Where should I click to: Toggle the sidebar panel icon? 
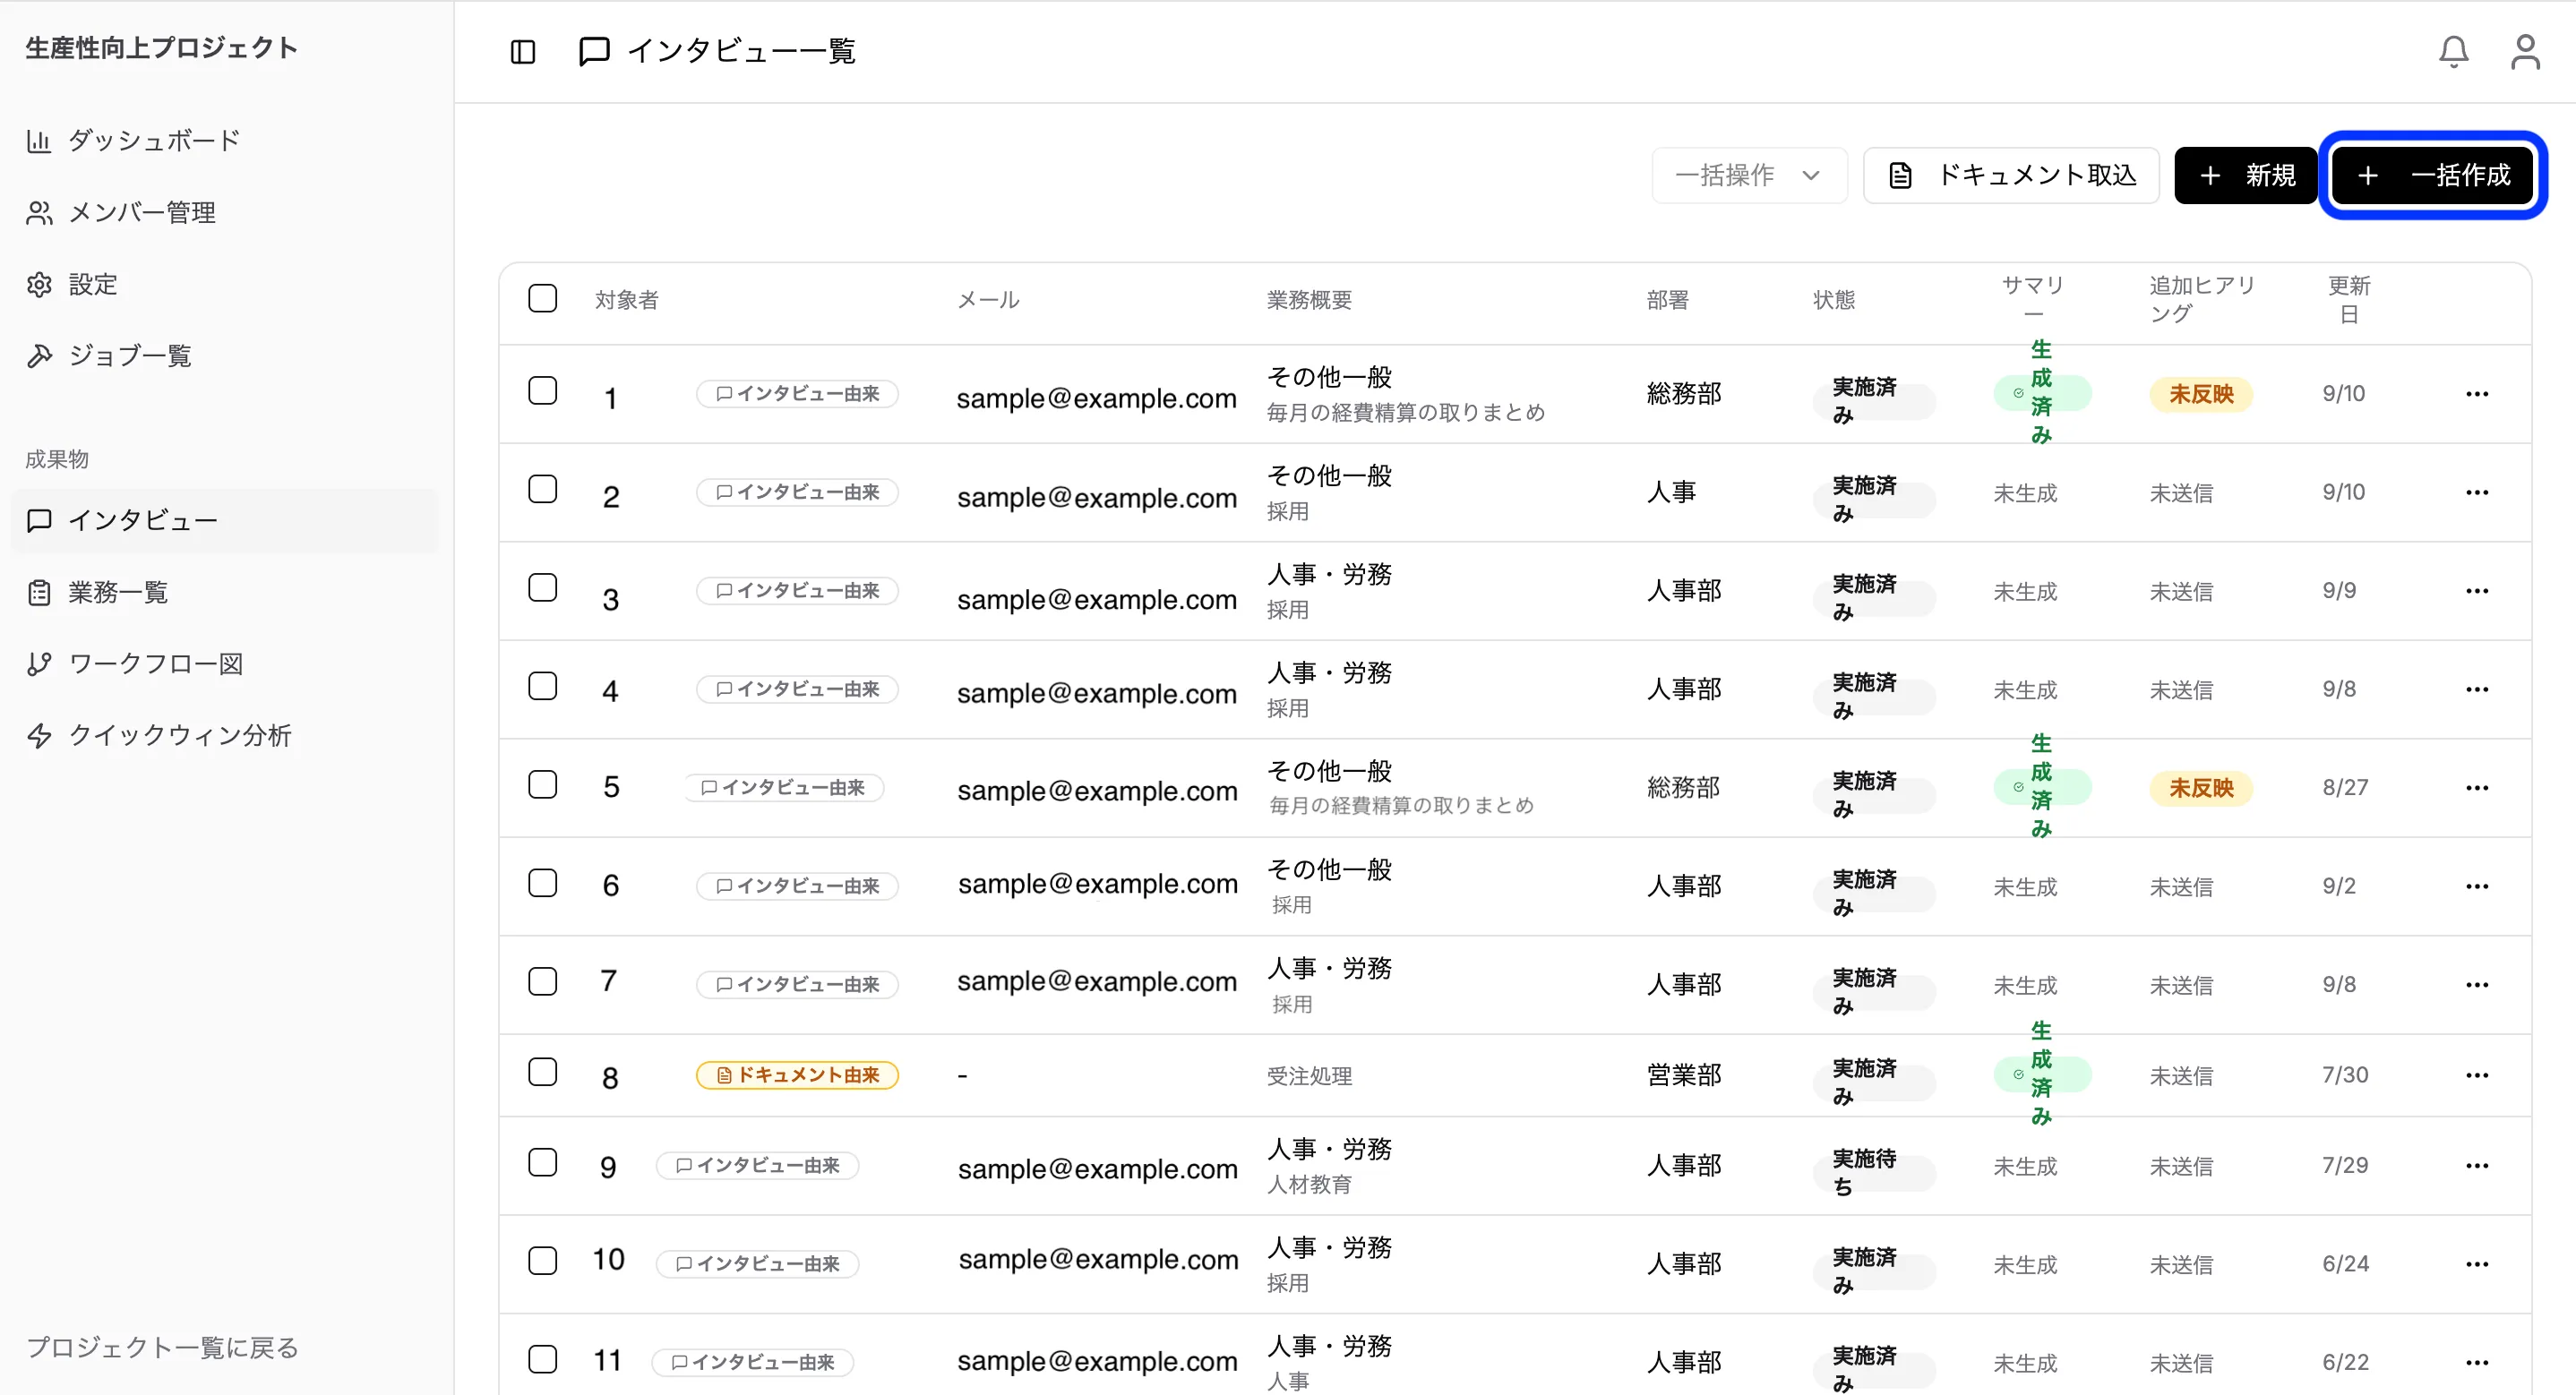(523, 51)
